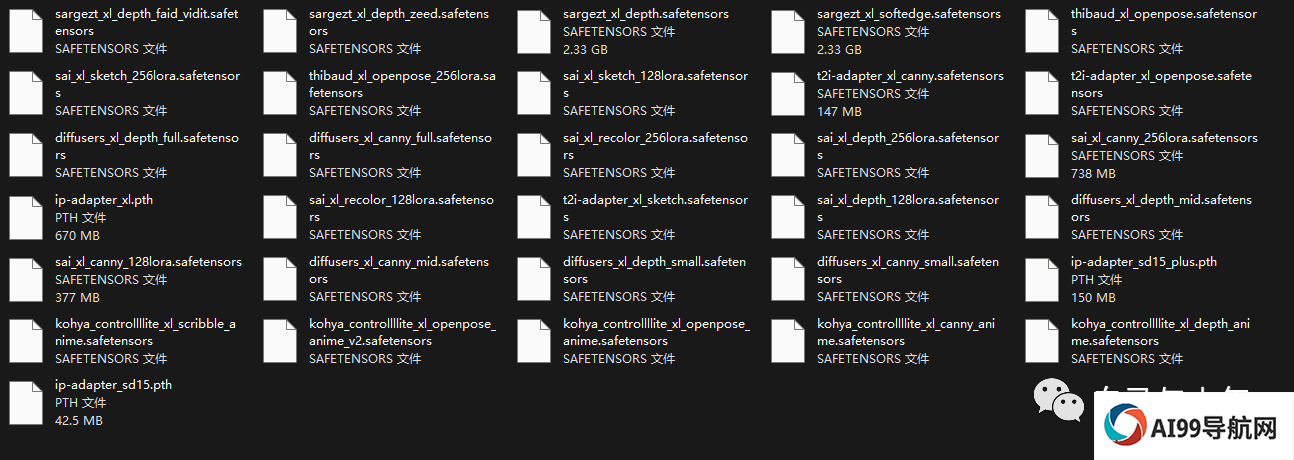The height and width of the screenshot is (460, 1294).
Task: Select the sai_xl_canny_128lora file icon
Action: coord(26,279)
